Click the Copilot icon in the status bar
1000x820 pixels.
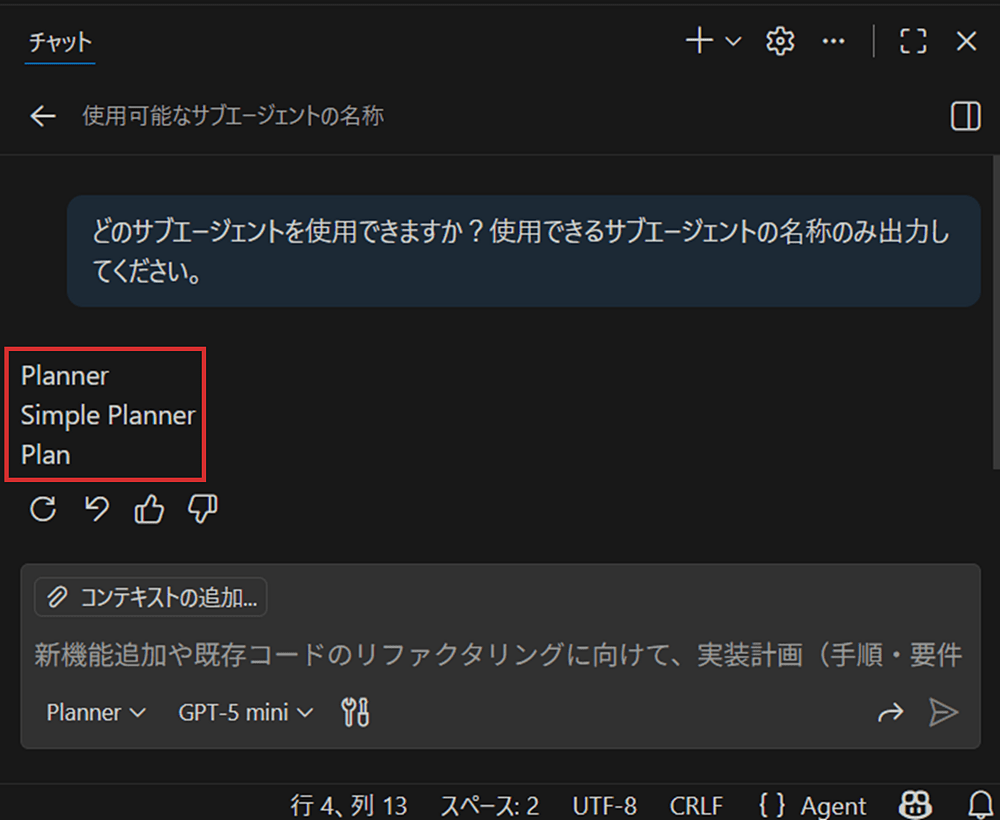coord(915,805)
